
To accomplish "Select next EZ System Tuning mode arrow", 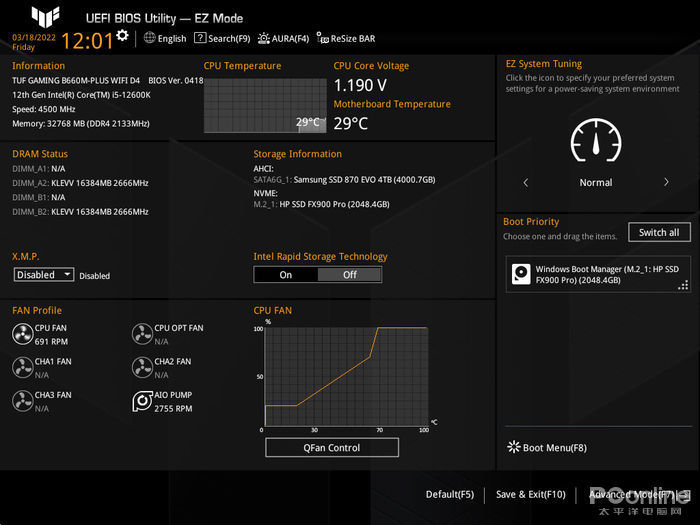I will pos(666,182).
